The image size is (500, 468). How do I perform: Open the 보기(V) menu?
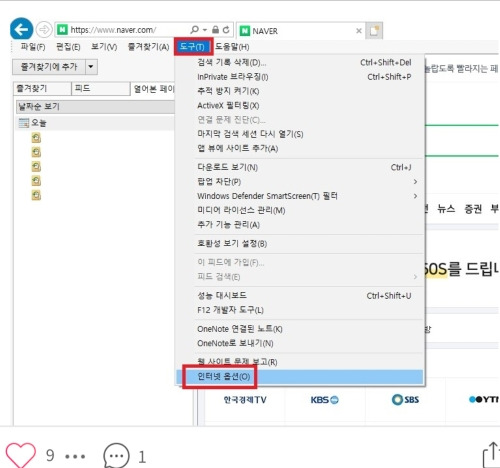tap(104, 47)
